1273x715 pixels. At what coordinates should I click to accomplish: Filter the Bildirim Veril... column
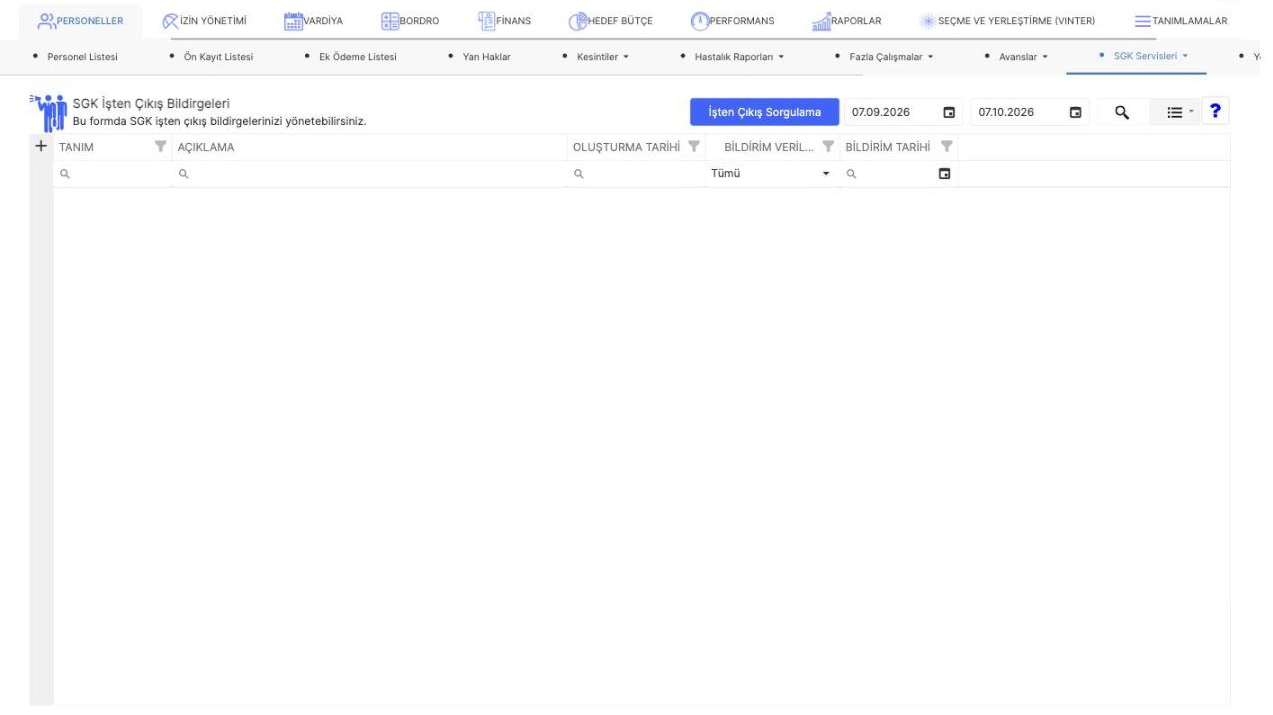828,147
